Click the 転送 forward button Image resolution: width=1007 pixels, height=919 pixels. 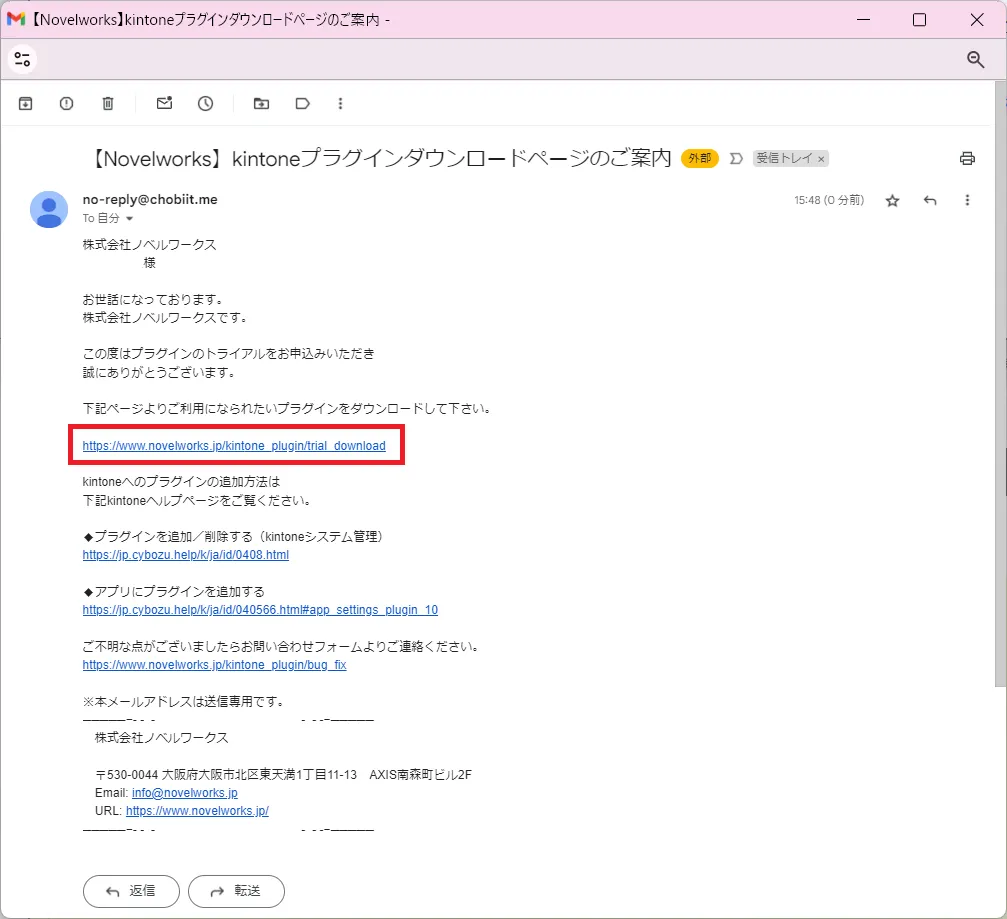pos(236,891)
